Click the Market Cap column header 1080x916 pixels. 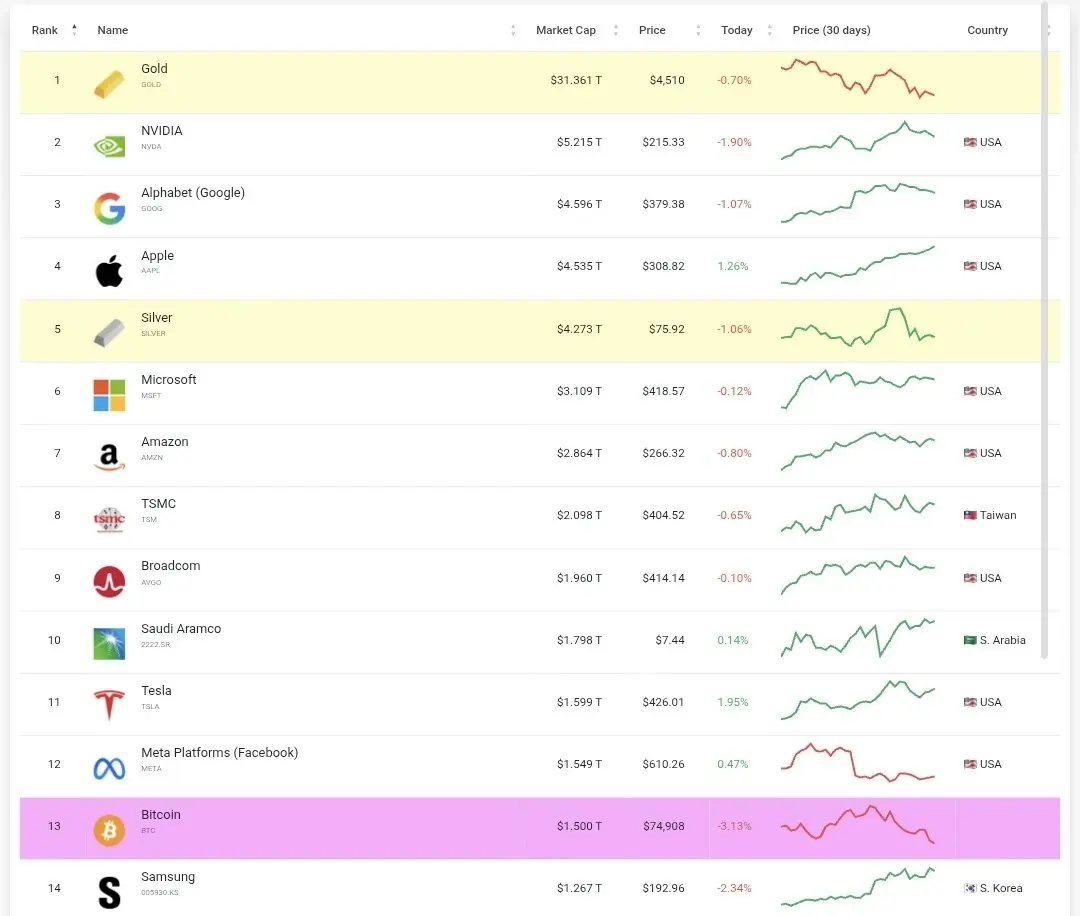565,30
